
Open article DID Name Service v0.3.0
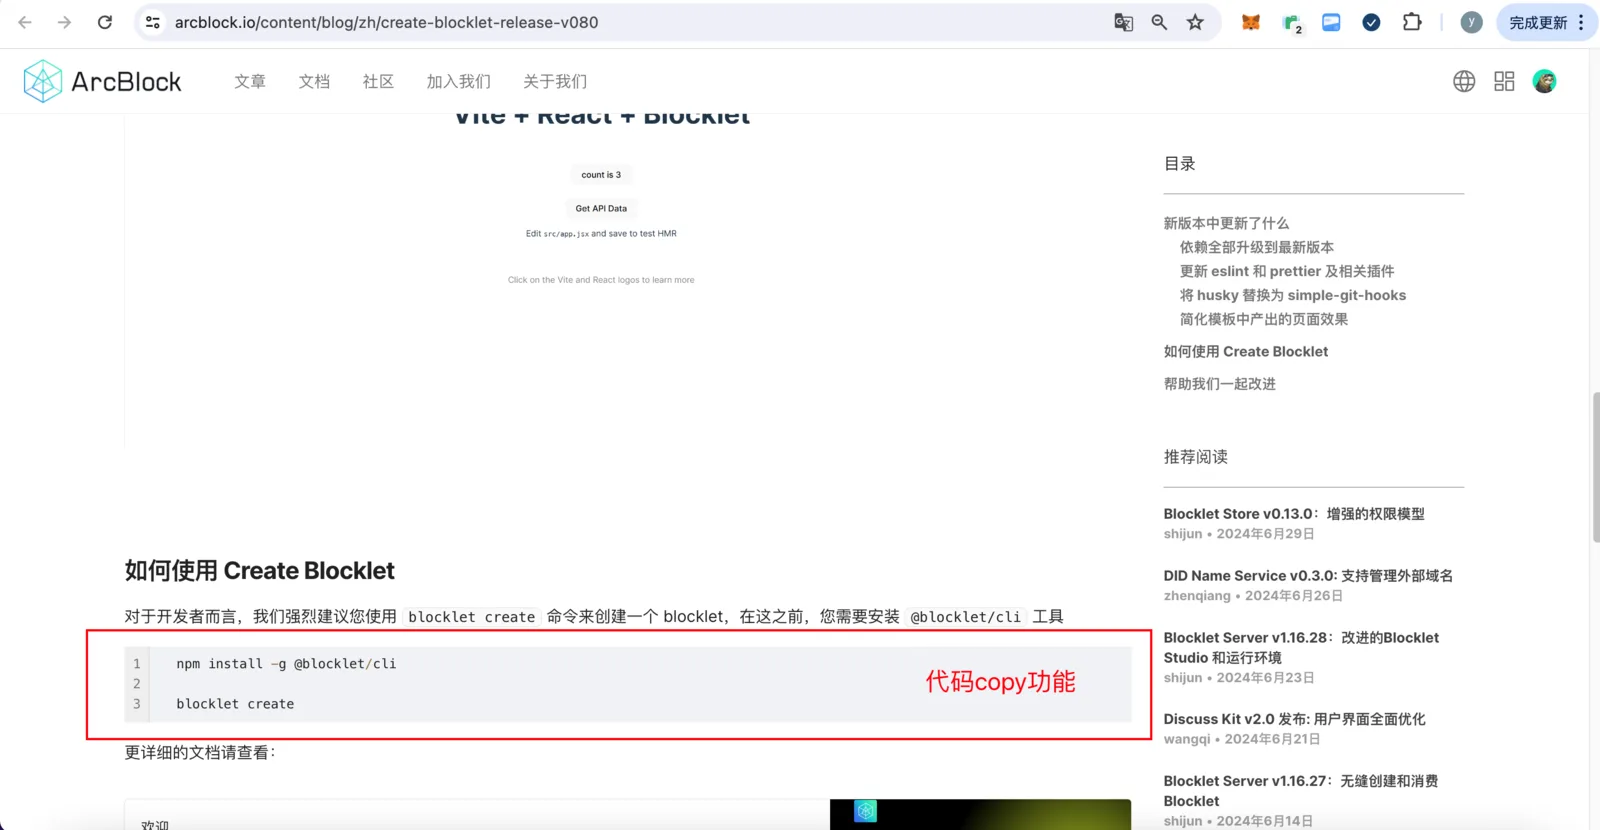[x=1308, y=576]
